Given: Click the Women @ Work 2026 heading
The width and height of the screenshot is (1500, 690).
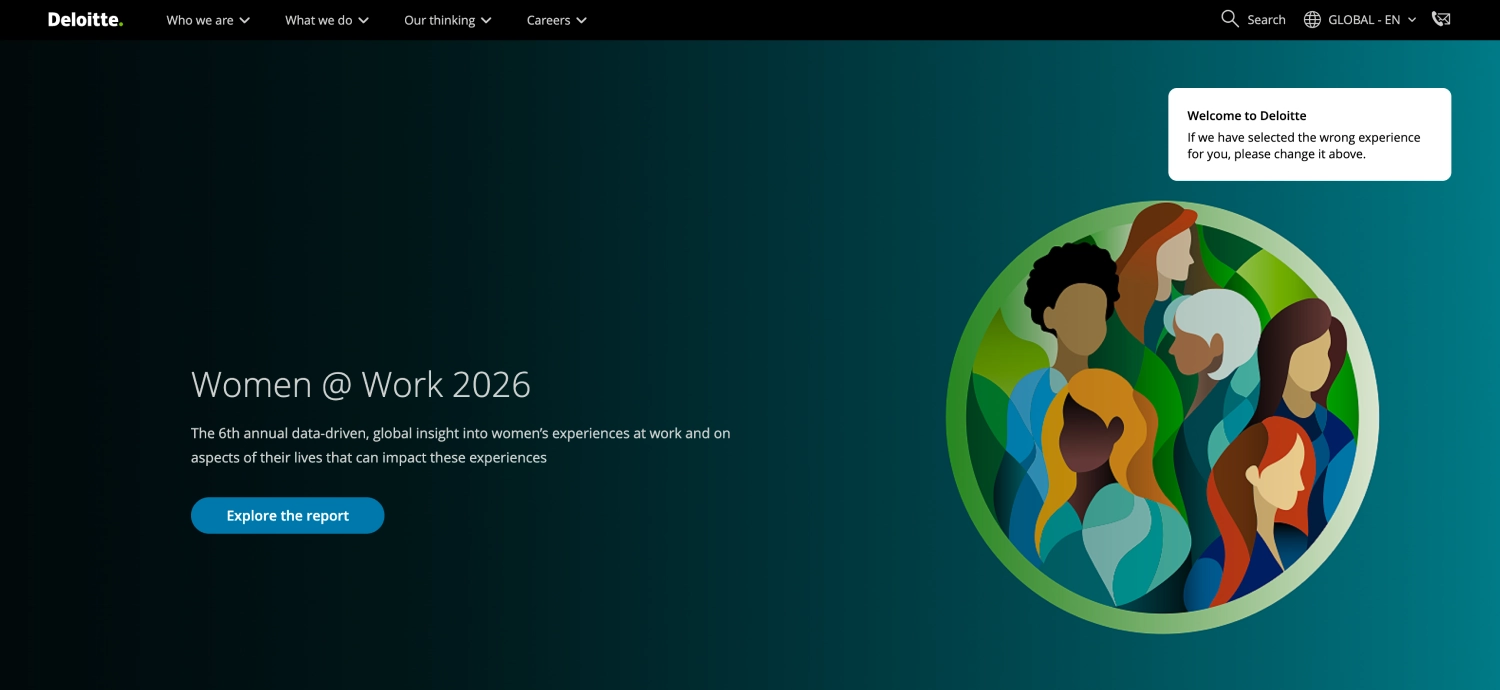Looking at the screenshot, I should click(x=361, y=384).
